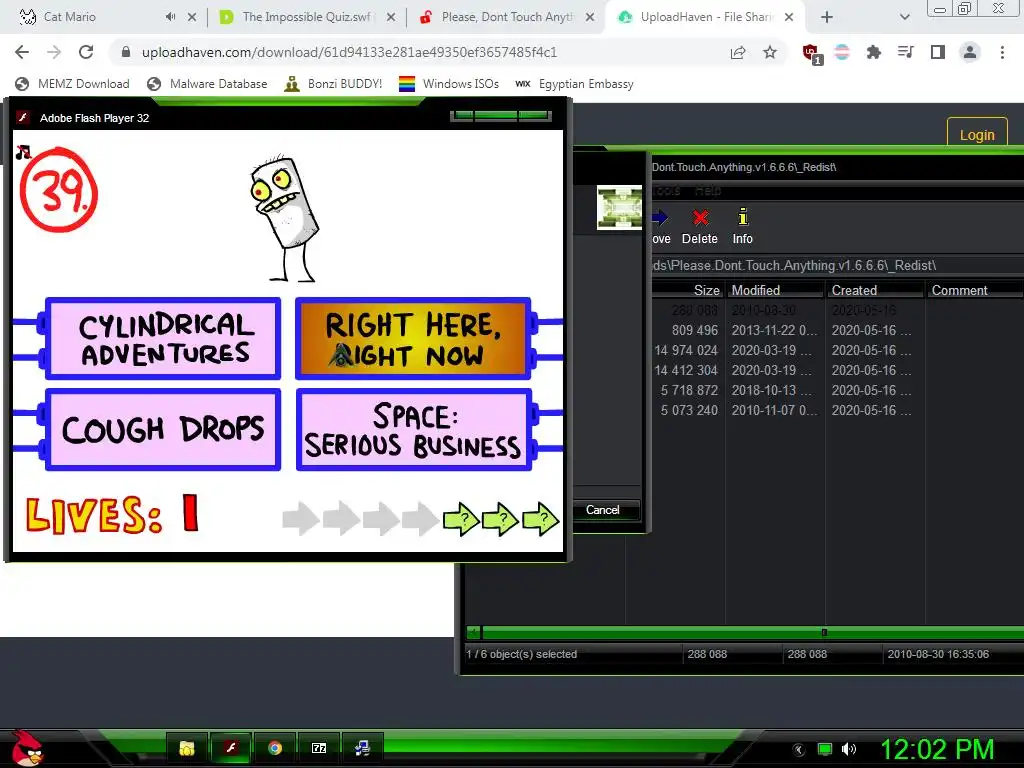The height and width of the screenshot is (768, 1024).
Task: Open the Help menu in 7-Zip
Action: pyautogui.click(x=707, y=190)
